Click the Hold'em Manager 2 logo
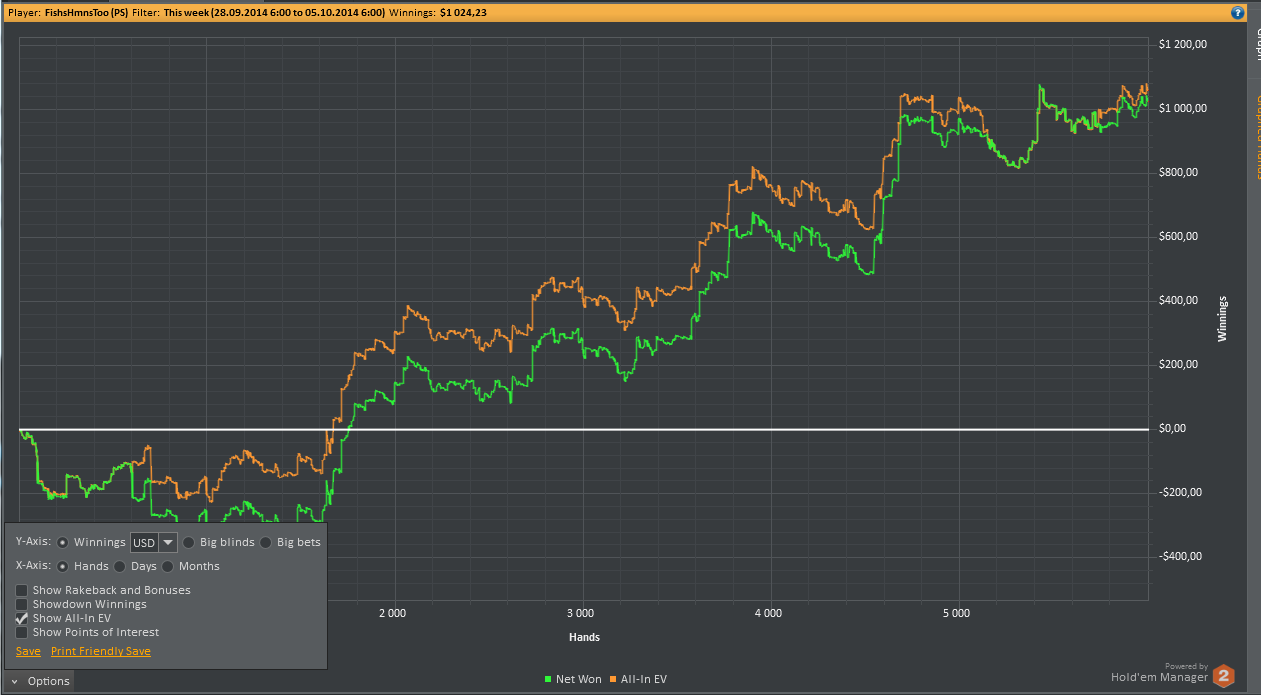The height and width of the screenshot is (695, 1261). pos(1224,677)
